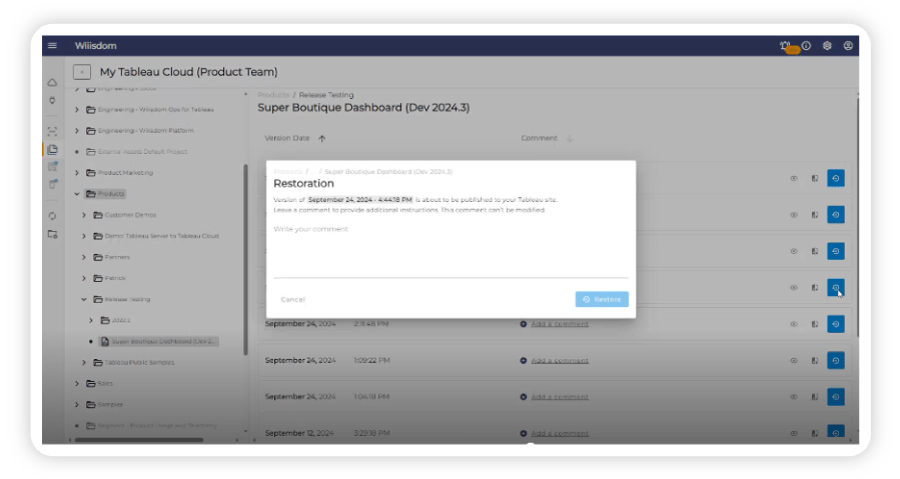Select the sync arrows icon in the sidebar
Viewport: 900px width, 479px height.
[x=52, y=216]
